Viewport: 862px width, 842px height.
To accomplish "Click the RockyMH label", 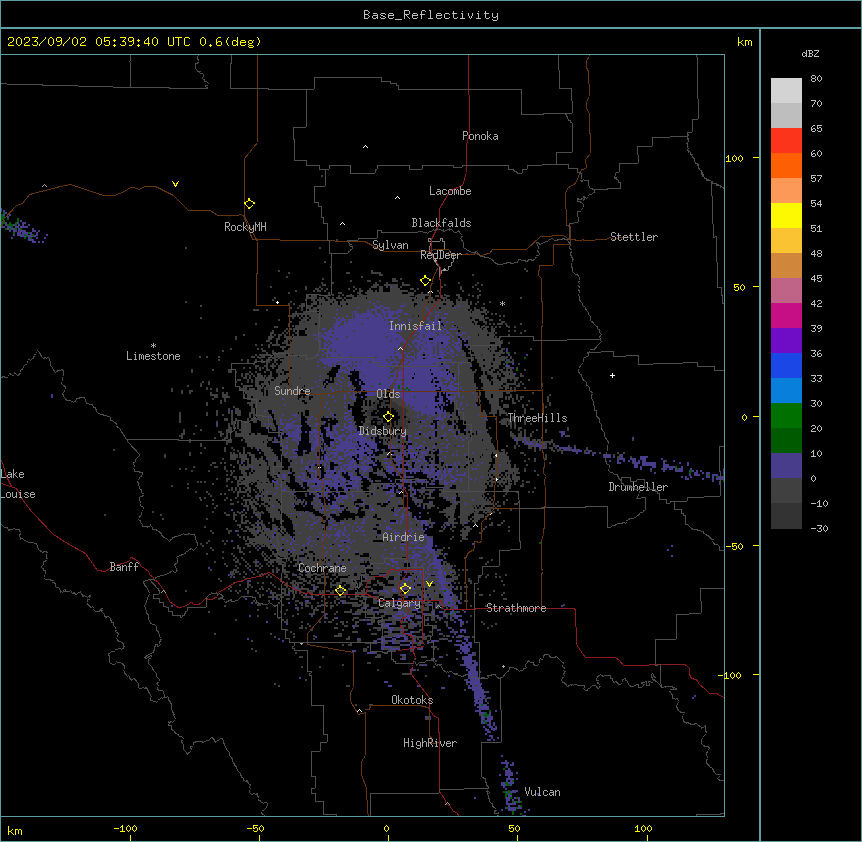I will point(245,227).
